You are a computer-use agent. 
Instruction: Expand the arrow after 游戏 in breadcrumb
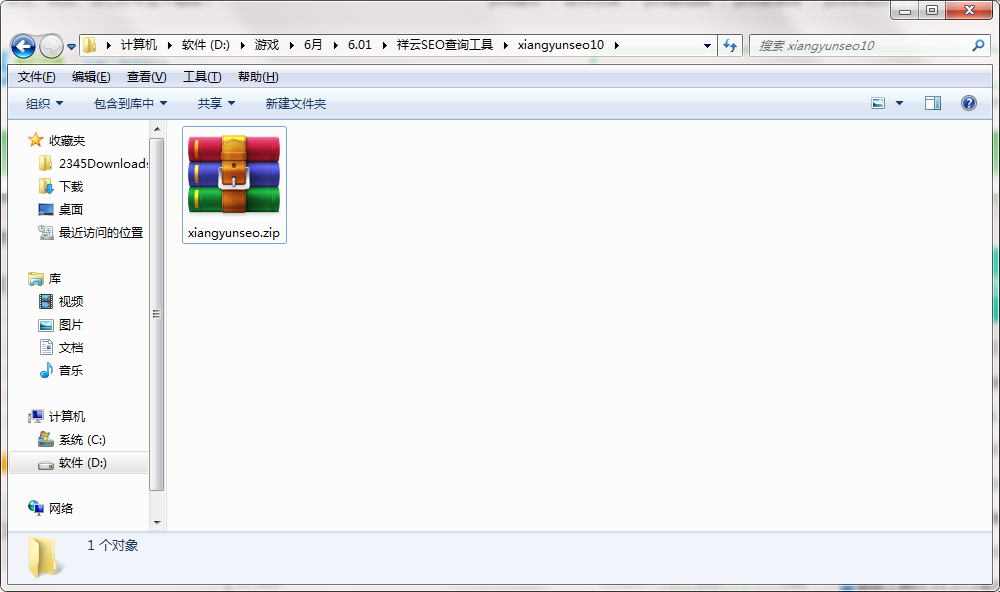[x=291, y=45]
